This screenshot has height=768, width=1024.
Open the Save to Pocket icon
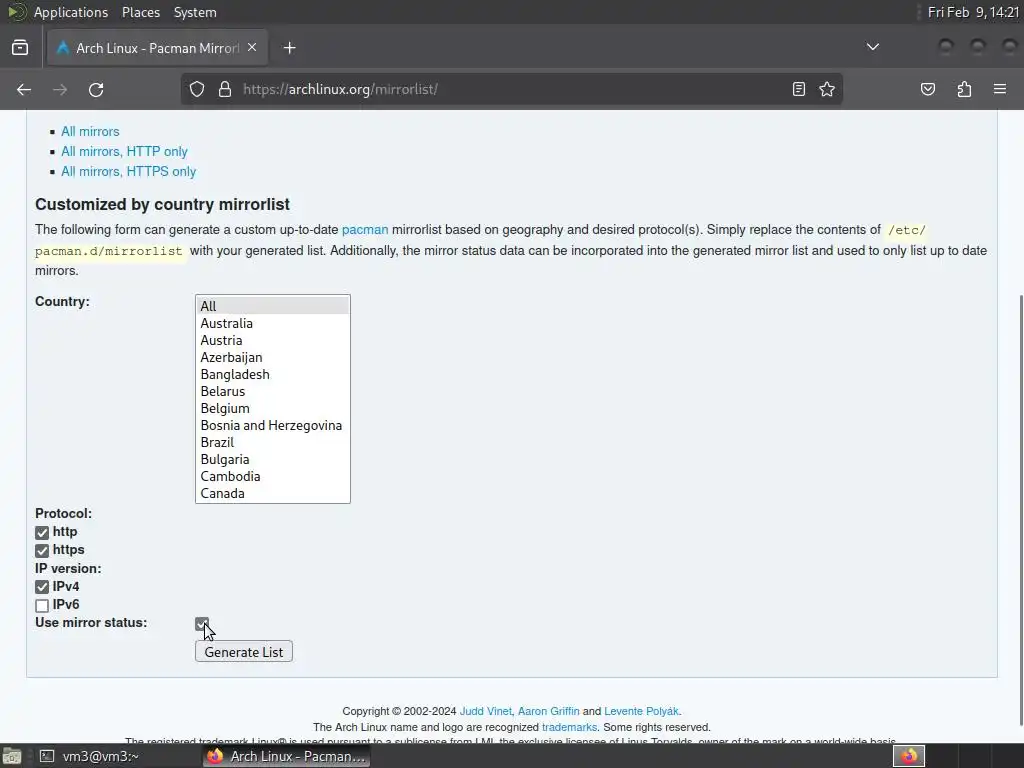pyautogui.click(x=928, y=89)
